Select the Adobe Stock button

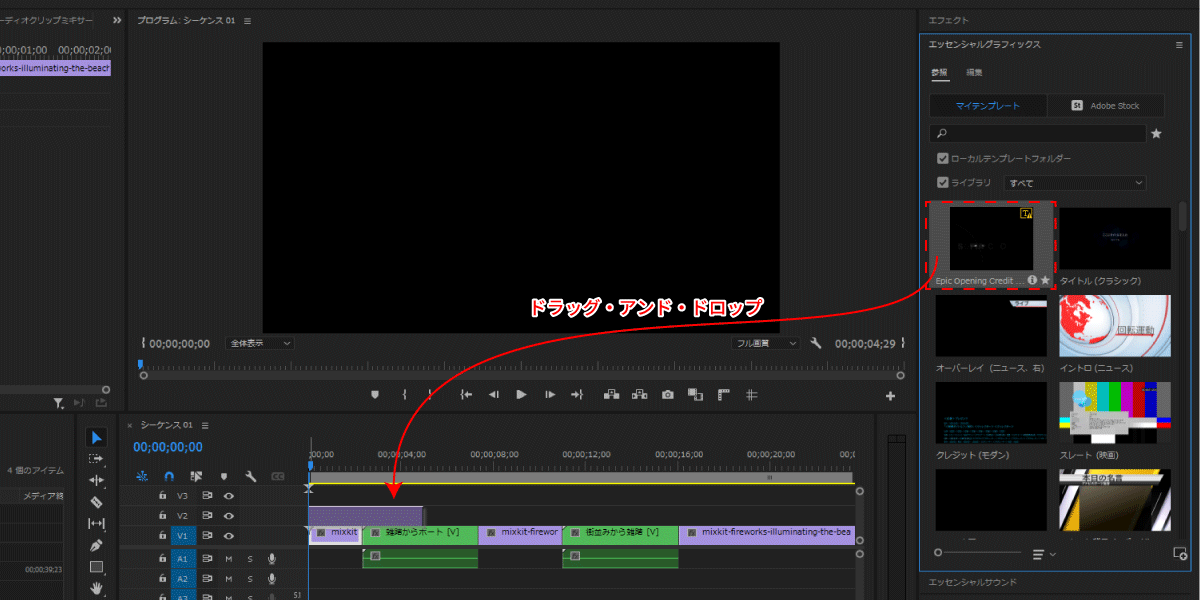[x=1106, y=105]
